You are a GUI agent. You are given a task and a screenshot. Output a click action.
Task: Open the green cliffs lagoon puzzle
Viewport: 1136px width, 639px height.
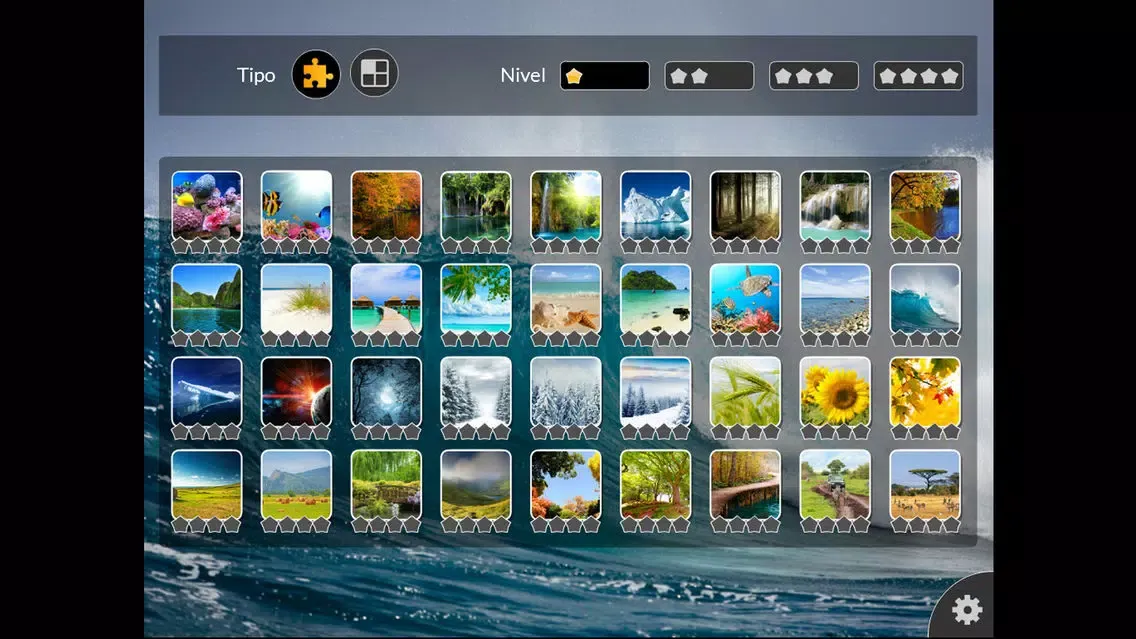206,299
